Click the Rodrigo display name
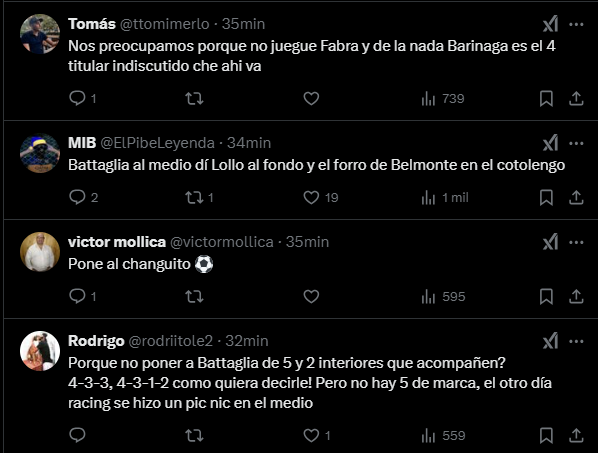The width and height of the screenshot is (598, 453). (96, 341)
